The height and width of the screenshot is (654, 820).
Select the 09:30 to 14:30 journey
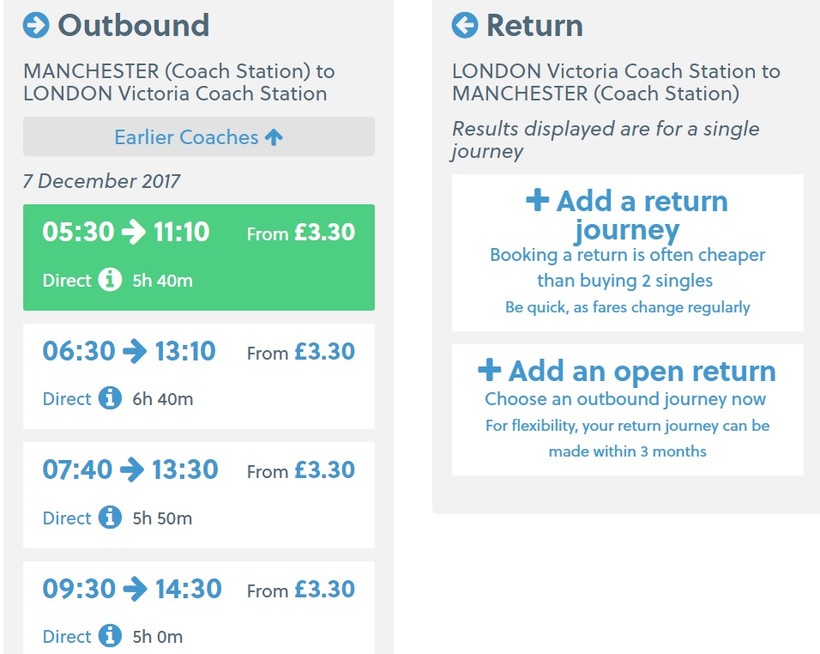pos(198,606)
